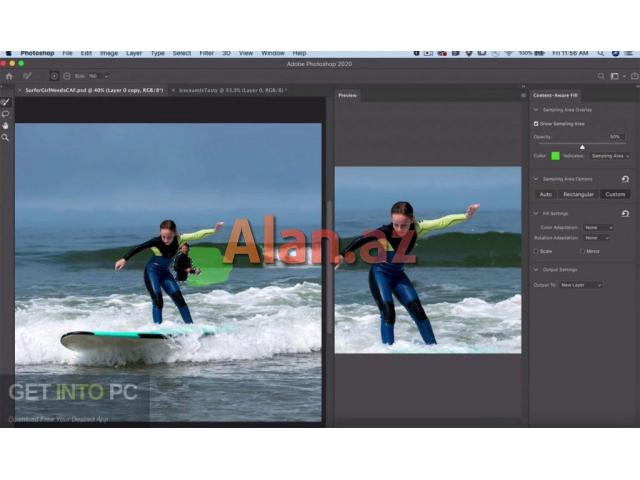Screen dimensions: 640x480
Task: Open the 3D menu
Action: click(x=227, y=53)
